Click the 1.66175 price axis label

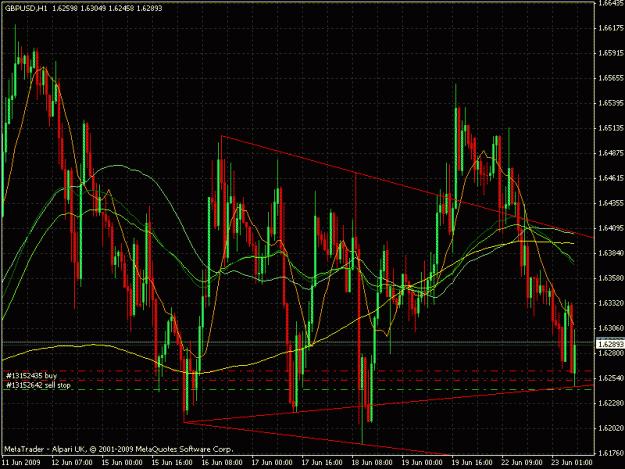tap(611, 28)
